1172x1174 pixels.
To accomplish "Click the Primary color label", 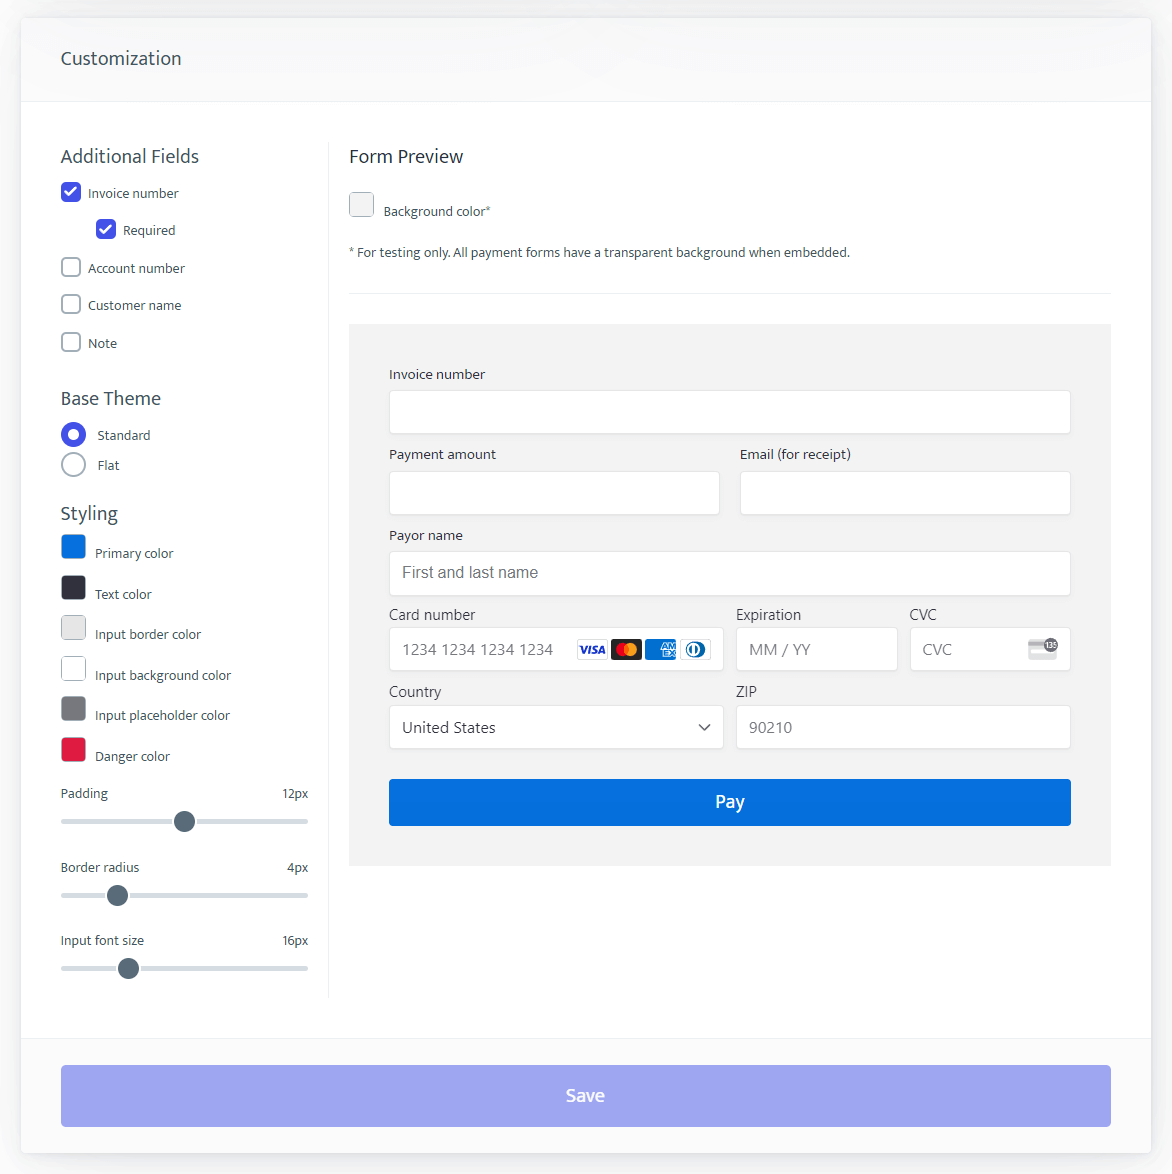I will [x=134, y=553].
